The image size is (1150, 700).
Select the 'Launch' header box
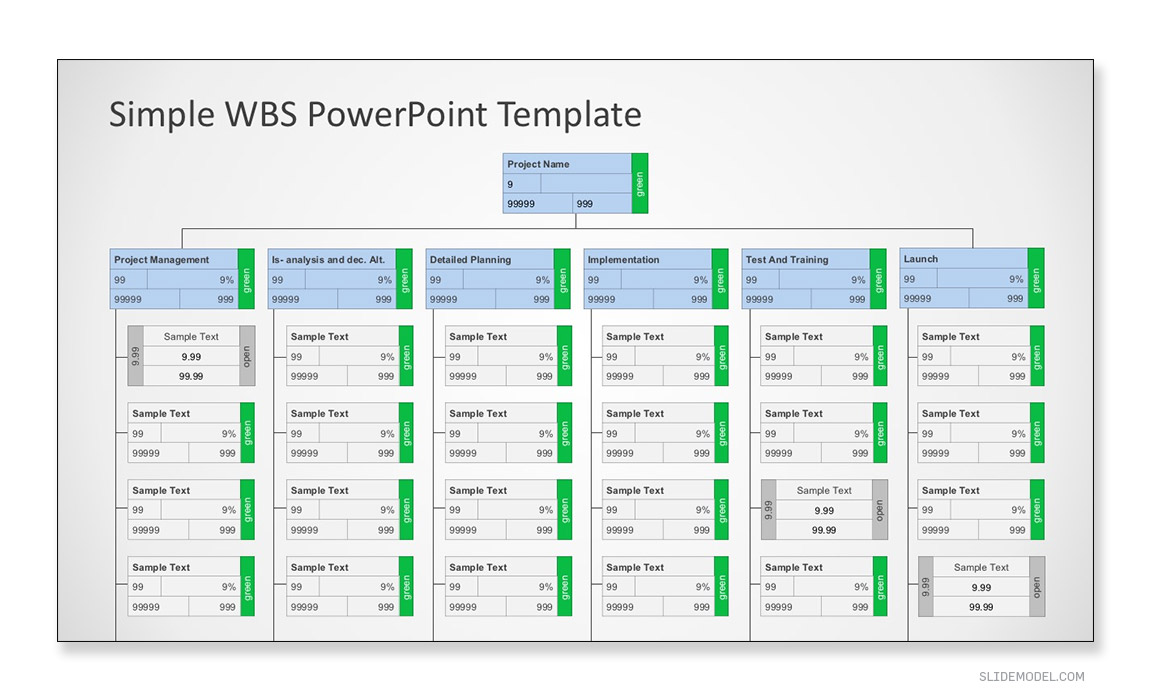(x=972, y=277)
